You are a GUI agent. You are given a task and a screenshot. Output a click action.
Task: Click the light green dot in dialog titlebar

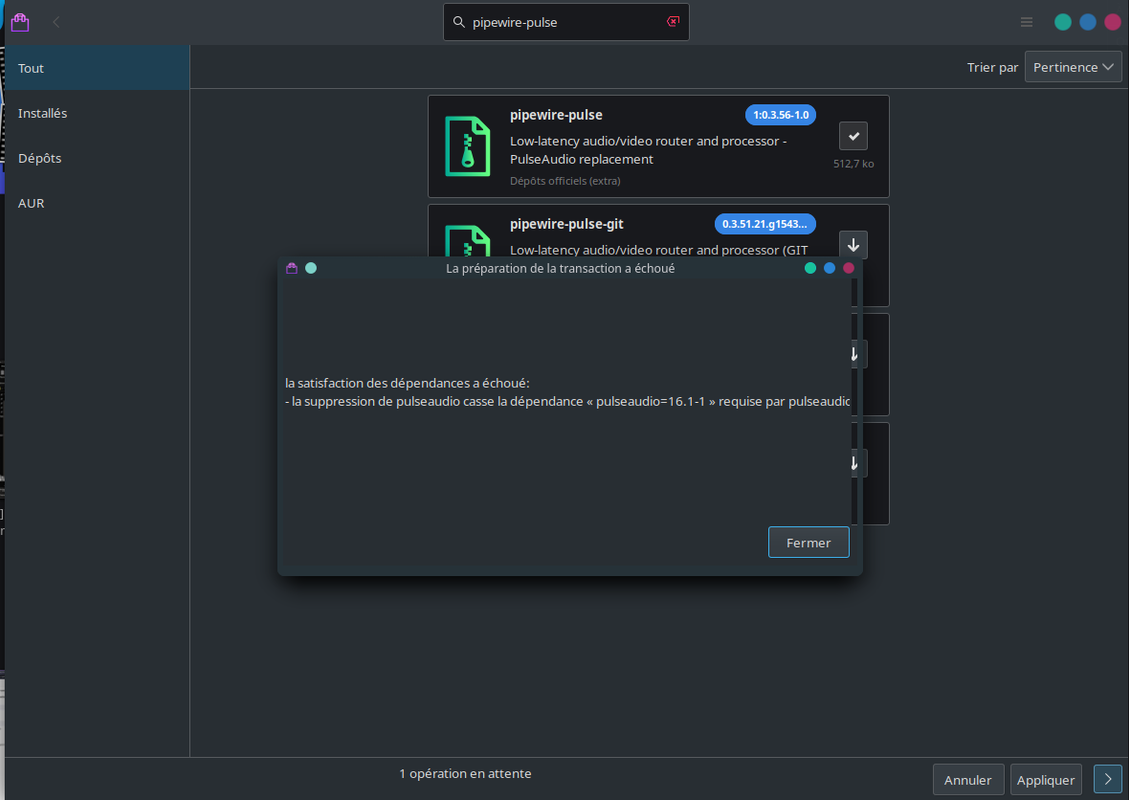click(311, 268)
